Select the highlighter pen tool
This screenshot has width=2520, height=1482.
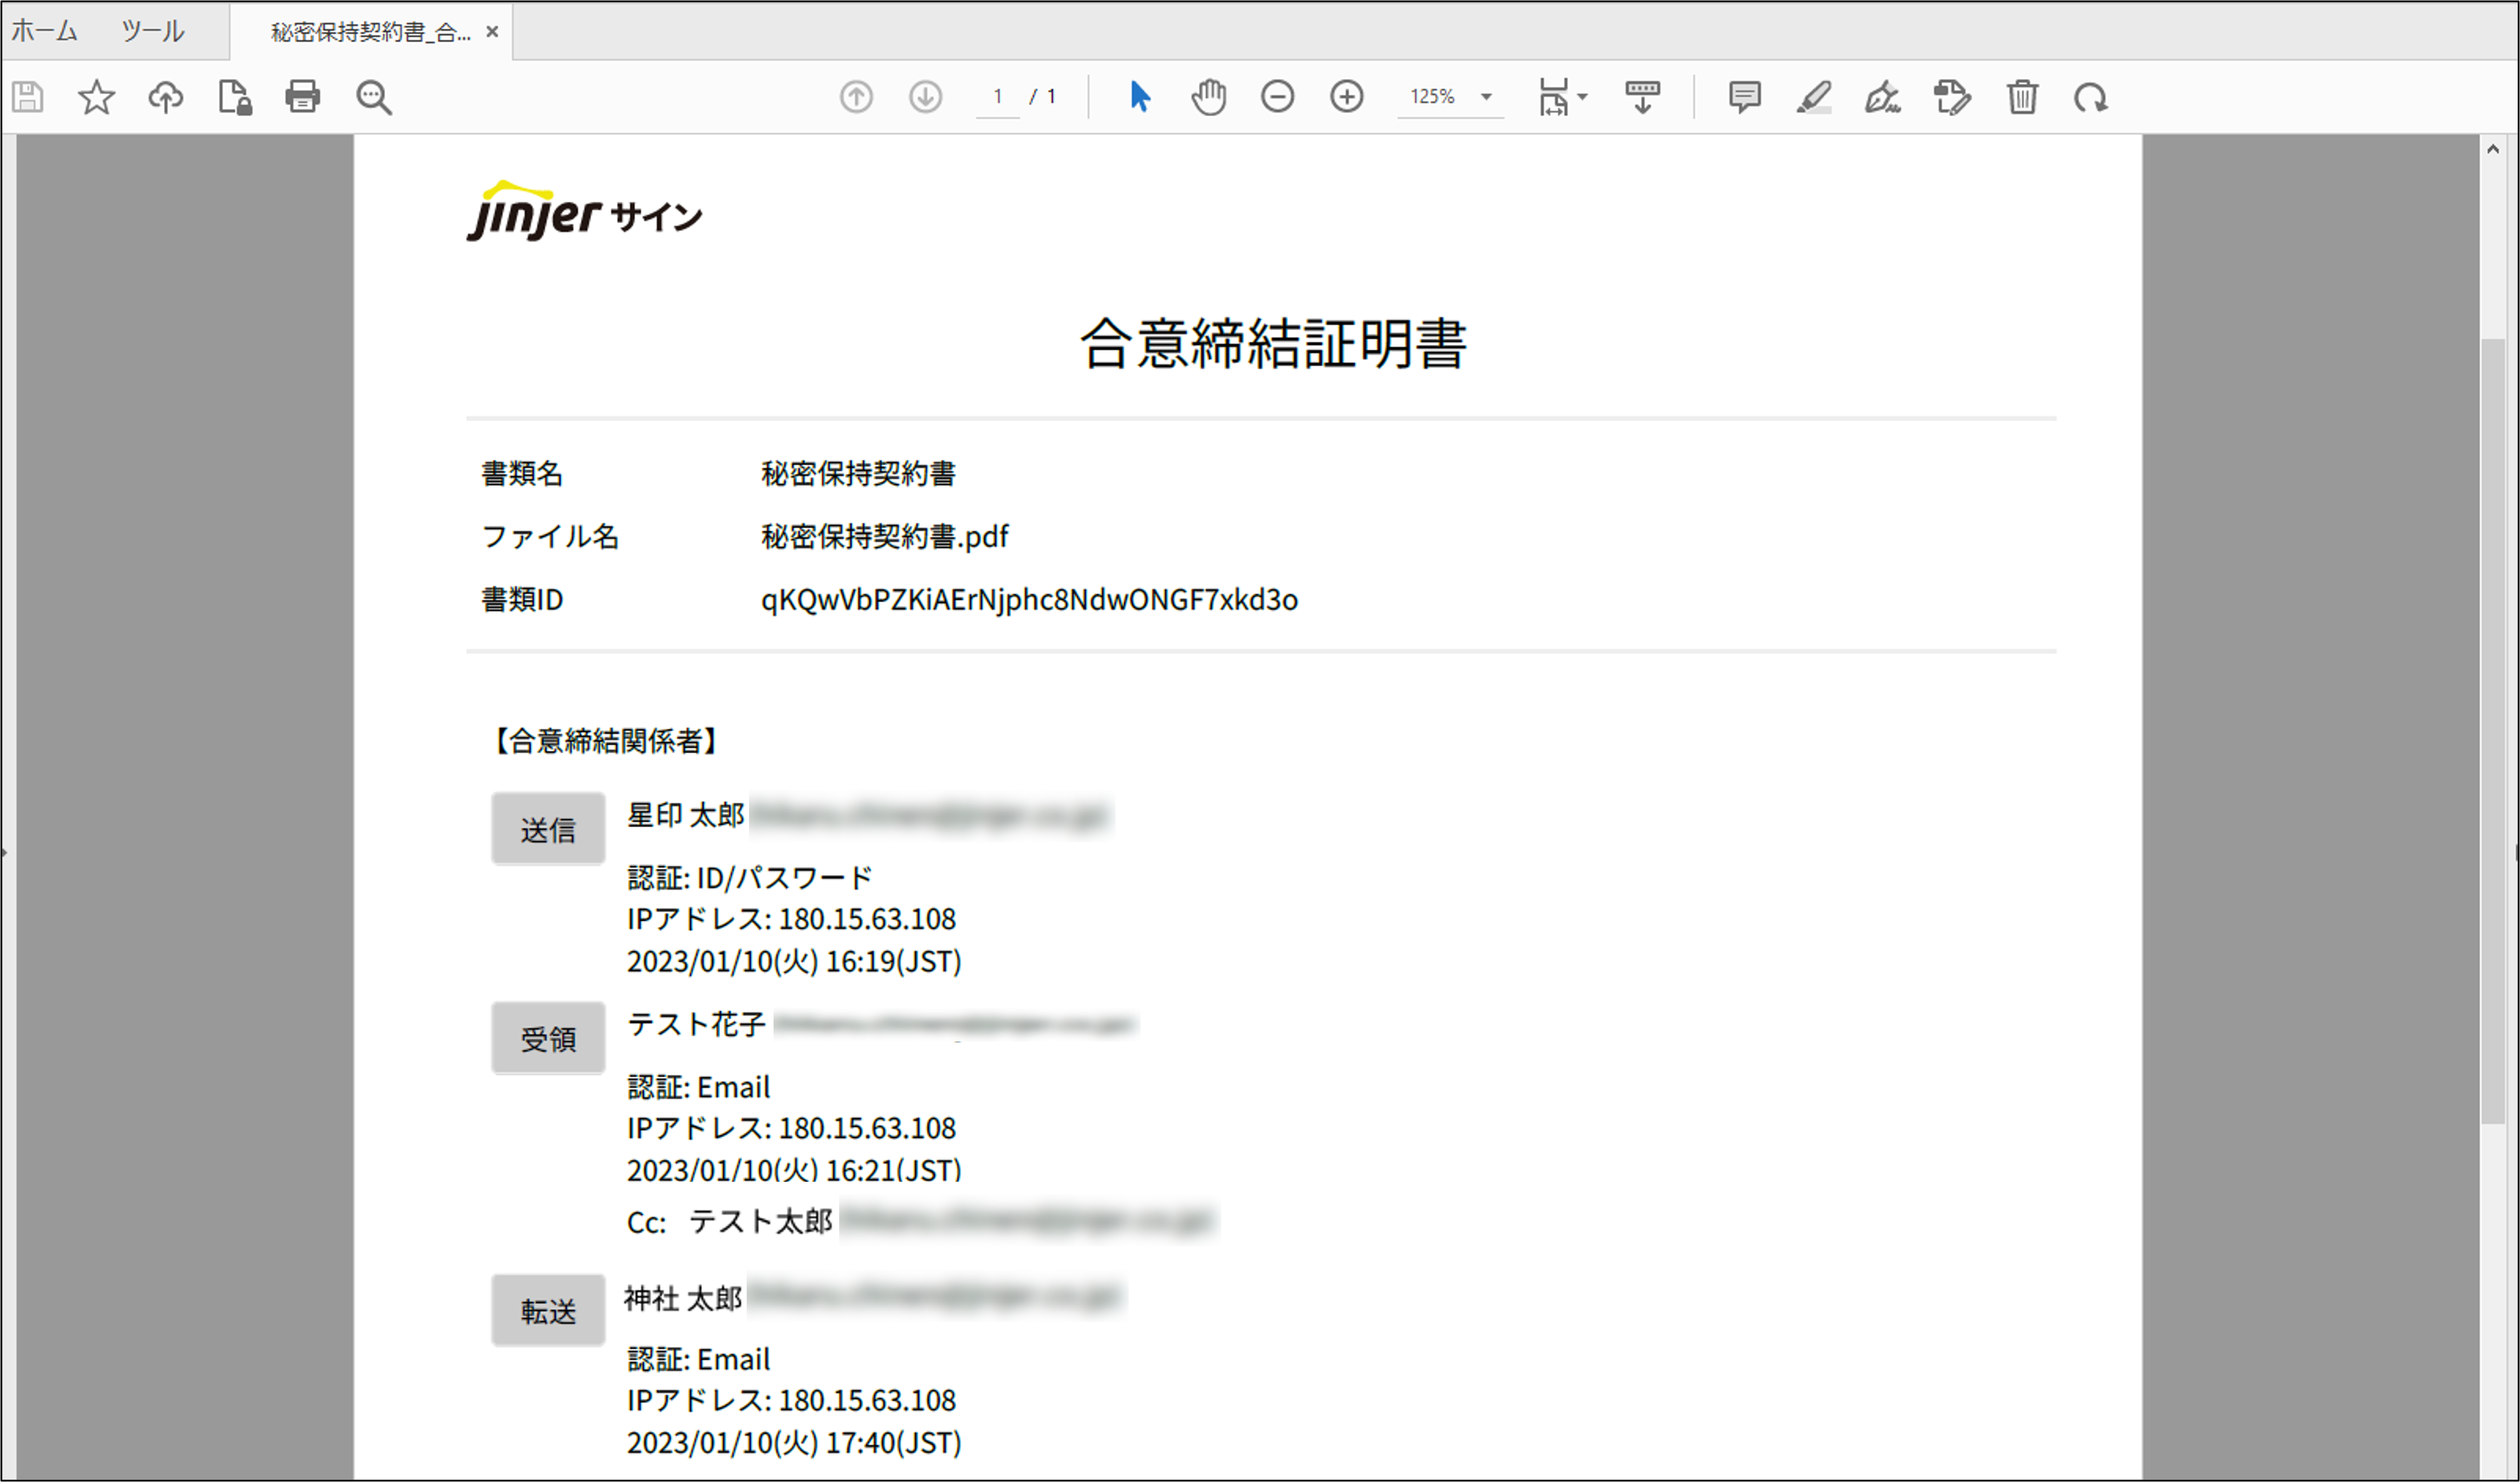coord(1813,97)
